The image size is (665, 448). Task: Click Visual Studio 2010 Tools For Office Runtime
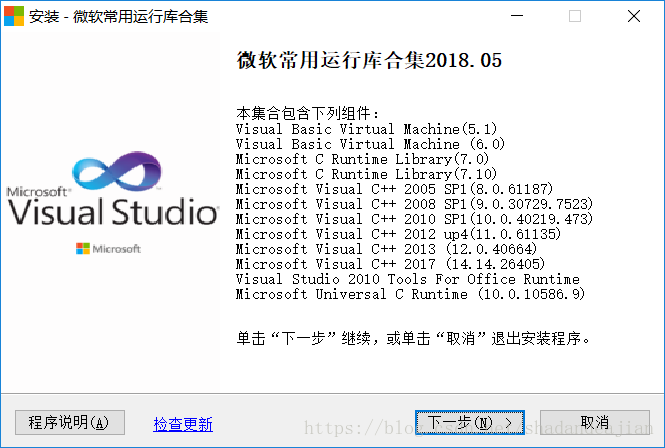click(x=408, y=279)
